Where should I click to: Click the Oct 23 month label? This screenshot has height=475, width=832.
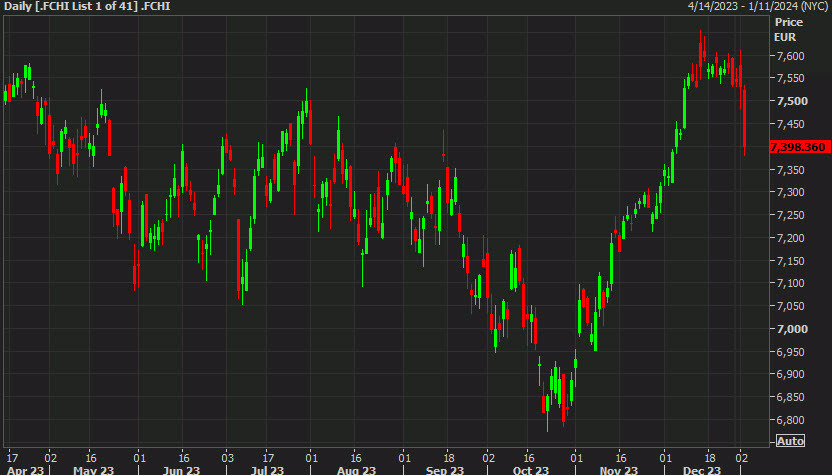[x=531, y=470]
